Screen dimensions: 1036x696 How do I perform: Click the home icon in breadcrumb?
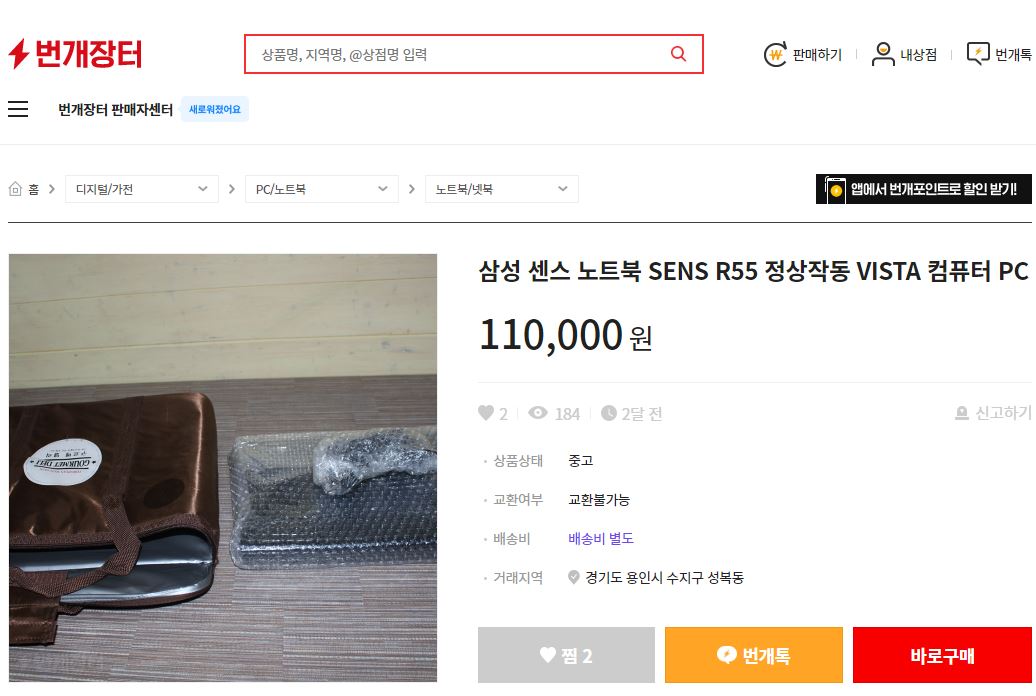[16, 189]
